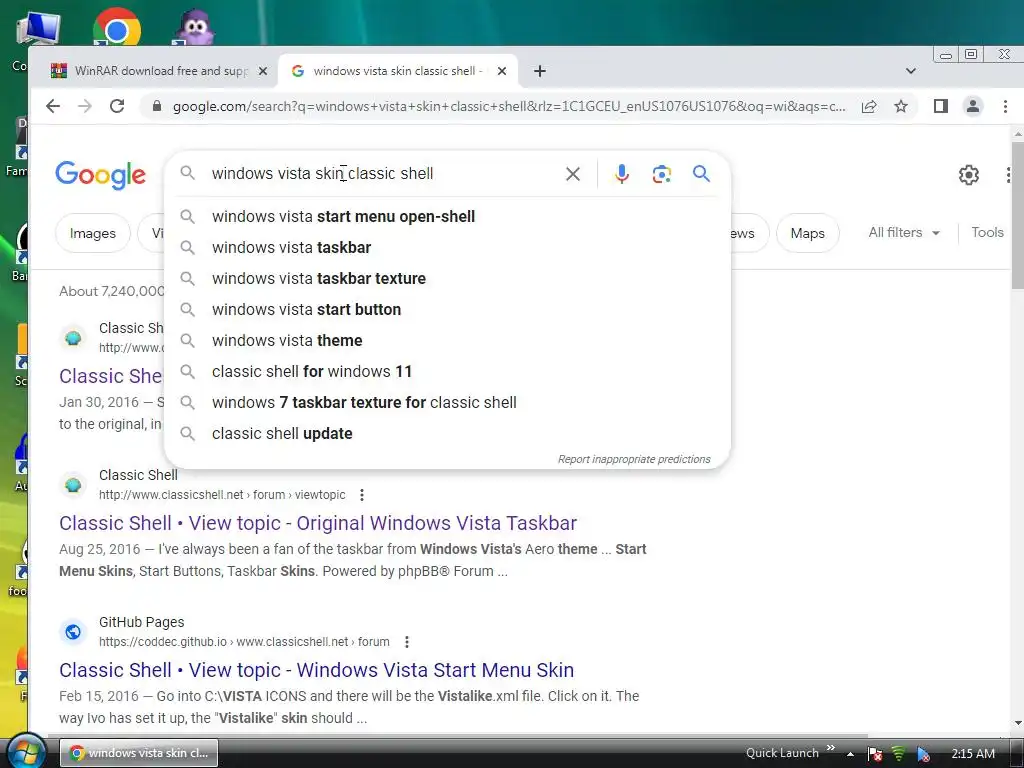Open a new tab
This screenshot has height=768, width=1024.
pyautogui.click(x=539, y=71)
